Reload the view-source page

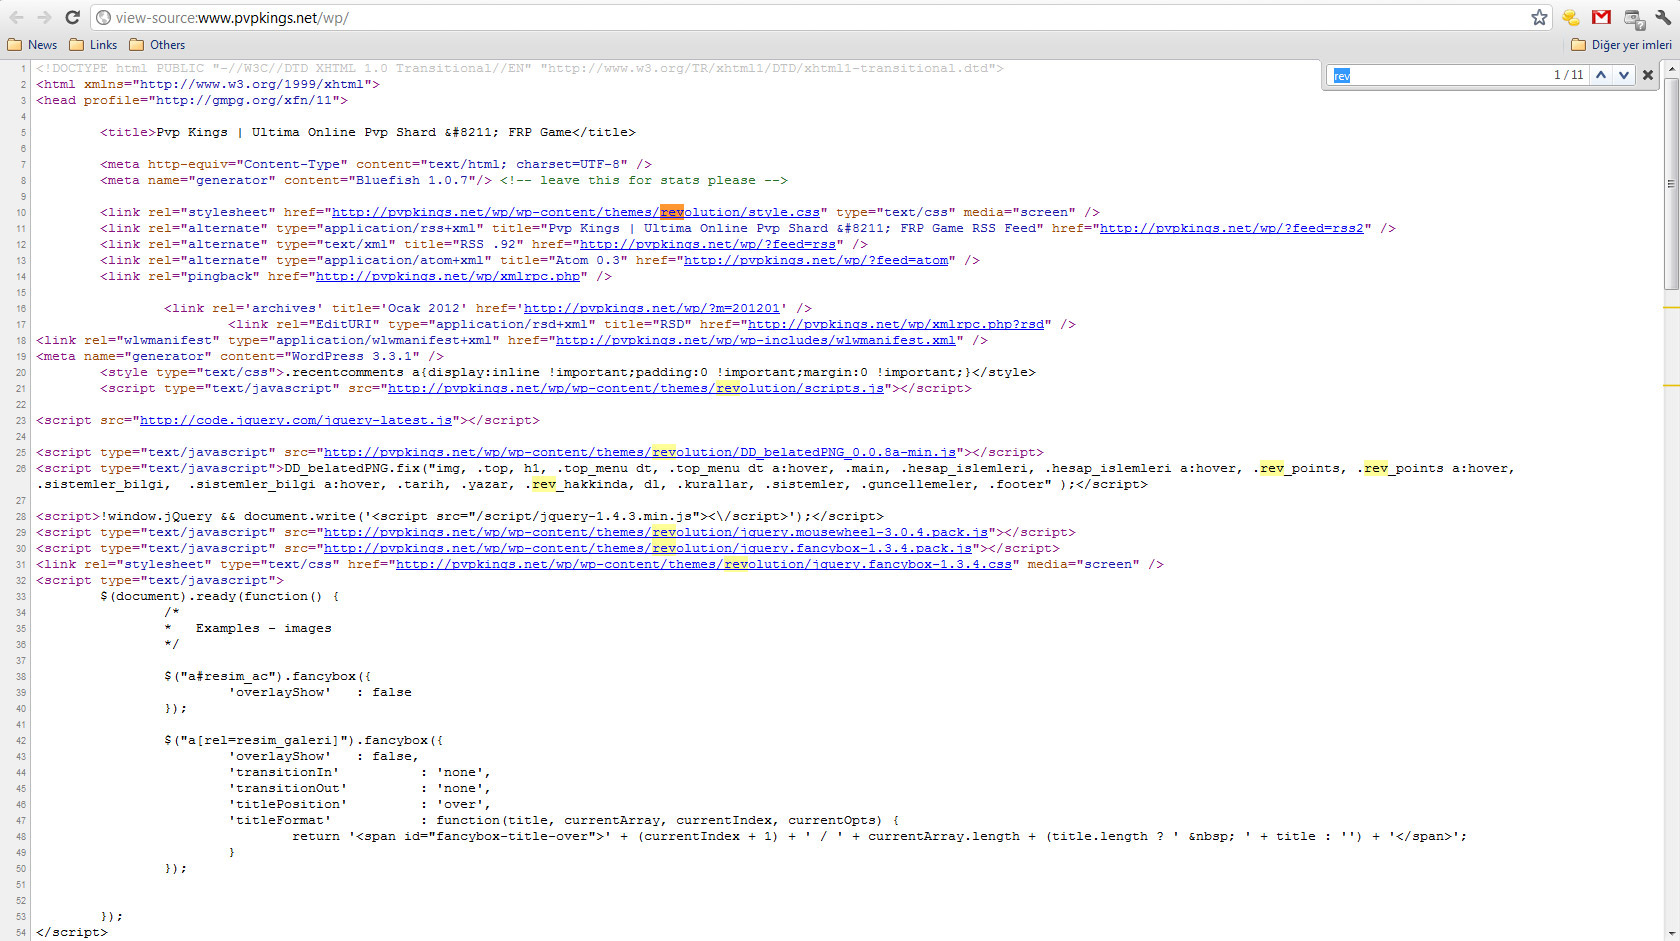[72, 17]
